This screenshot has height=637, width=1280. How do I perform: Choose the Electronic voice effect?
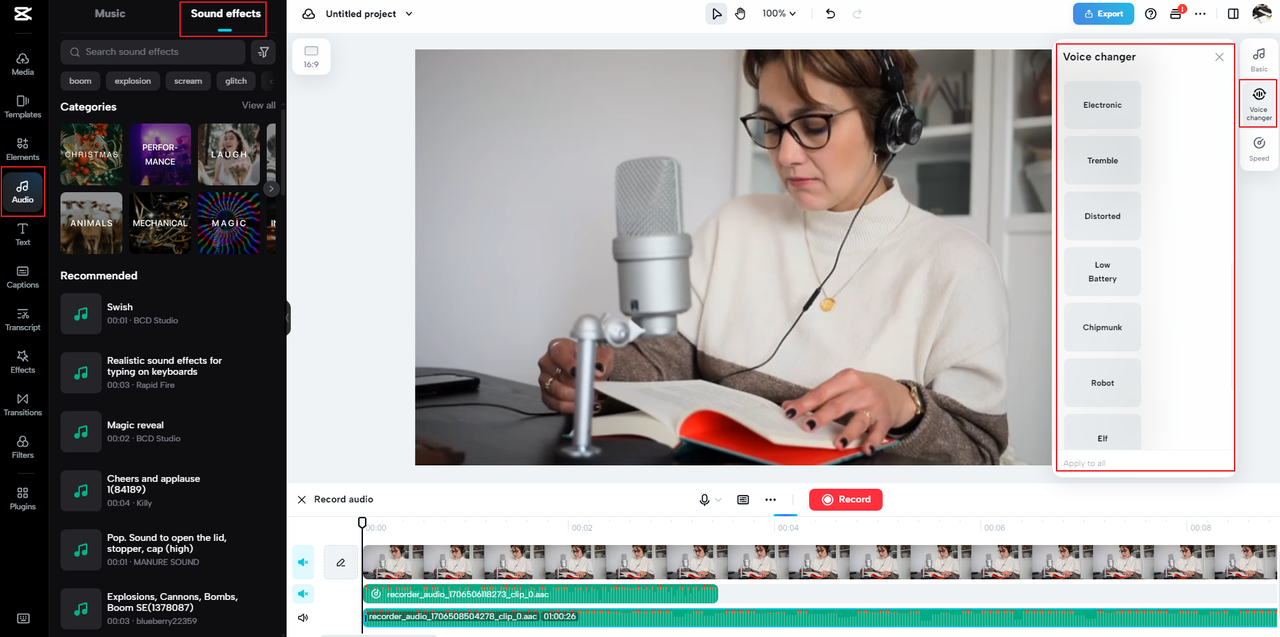[x=1103, y=105]
